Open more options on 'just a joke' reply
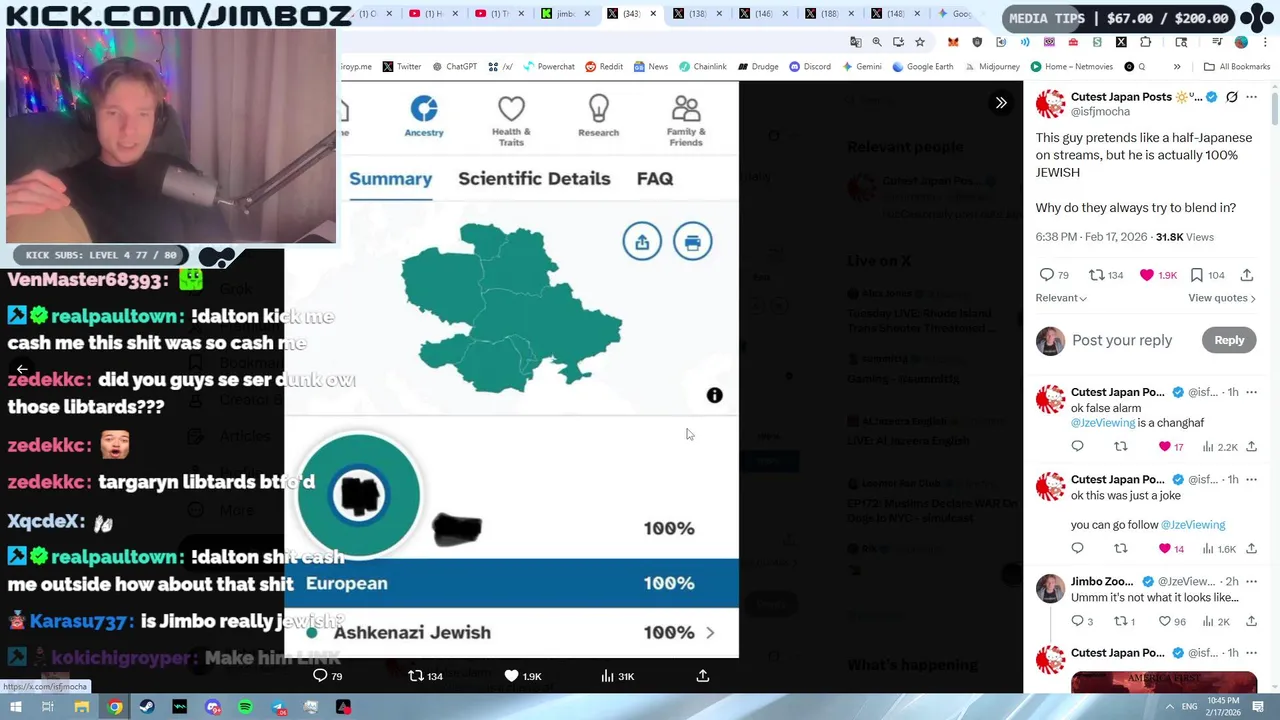The width and height of the screenshot is (1280, 720). [1251, 479]
